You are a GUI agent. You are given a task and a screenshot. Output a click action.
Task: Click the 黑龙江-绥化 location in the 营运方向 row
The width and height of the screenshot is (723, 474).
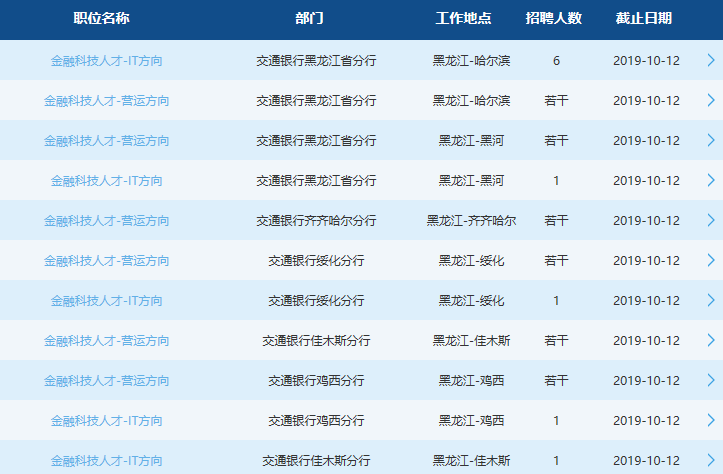471,261
